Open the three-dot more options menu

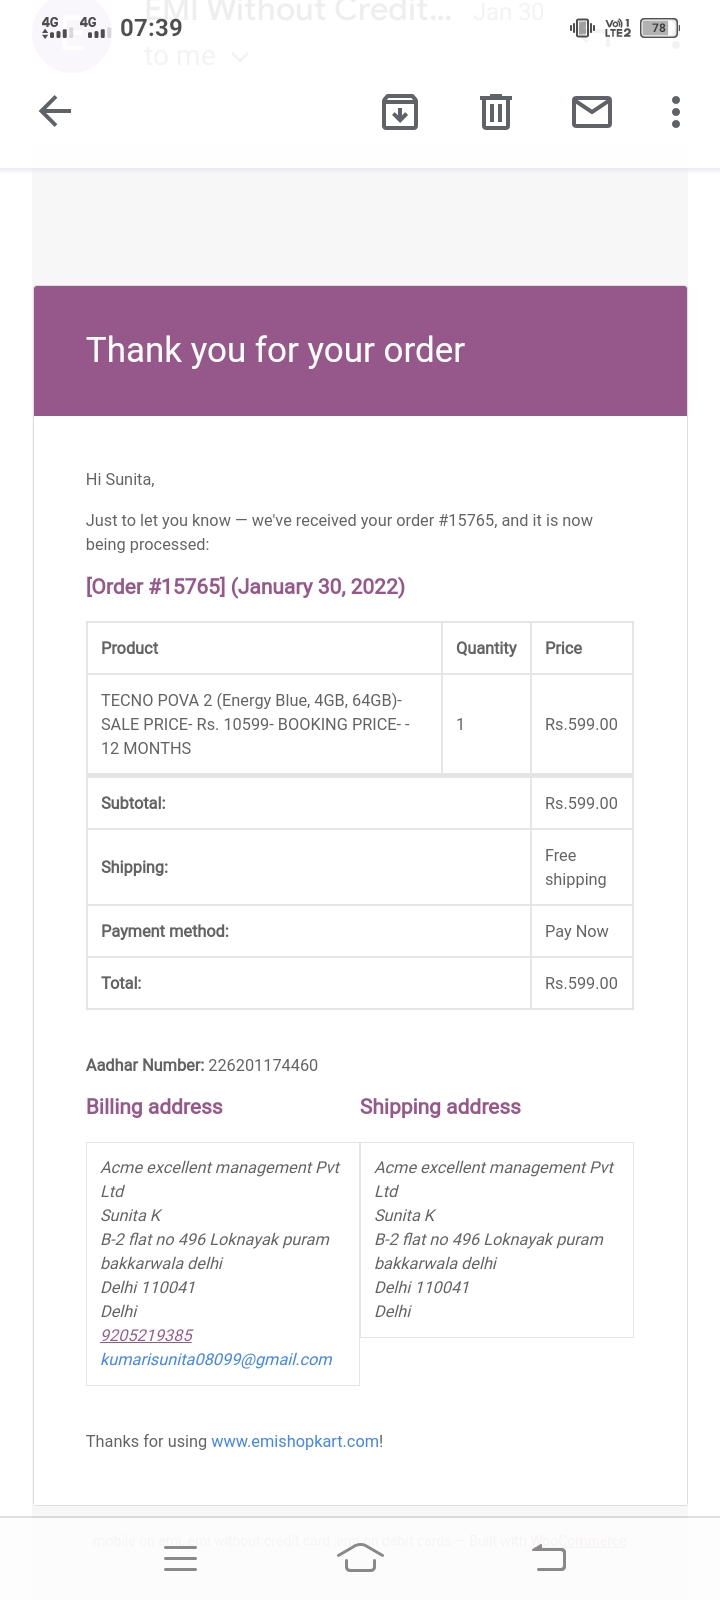point(676,112)
